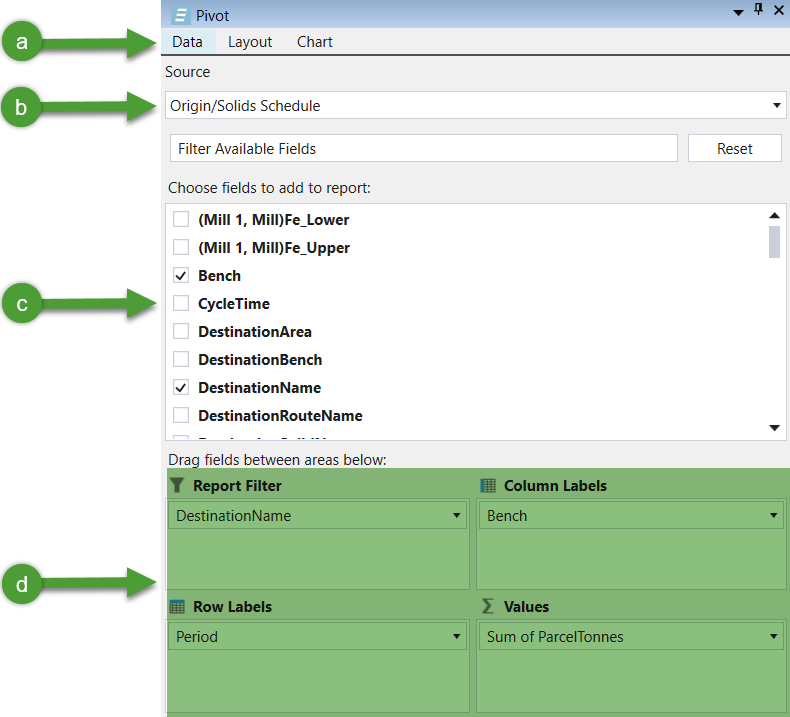Open the Pivot panel options arrow menu
Viewport: 790px width, 717px height.
pyautogui.click(x=738, y=13)
